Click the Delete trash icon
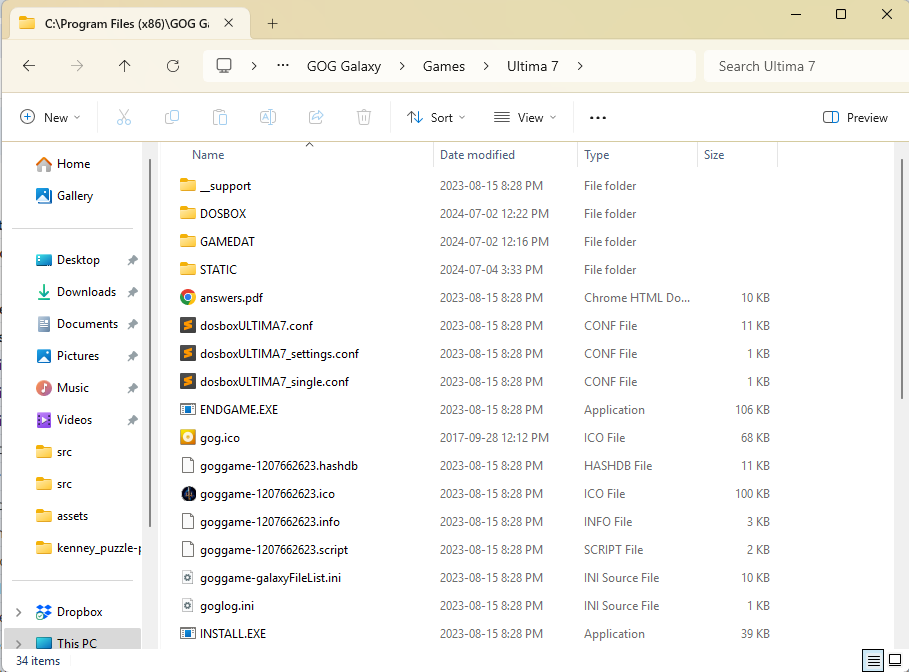 click(363, 118)
